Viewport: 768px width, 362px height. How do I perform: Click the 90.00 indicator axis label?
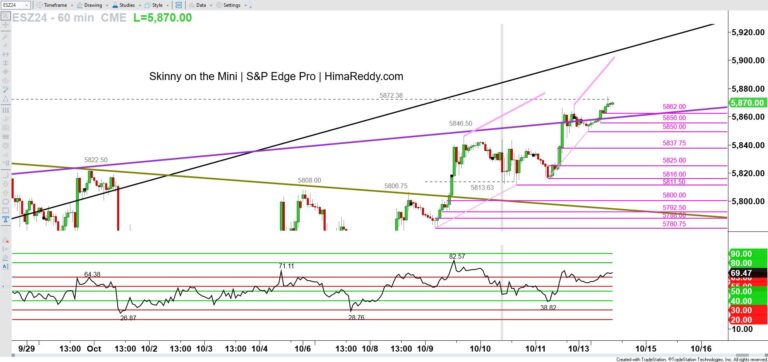click(x=747, y=253)
